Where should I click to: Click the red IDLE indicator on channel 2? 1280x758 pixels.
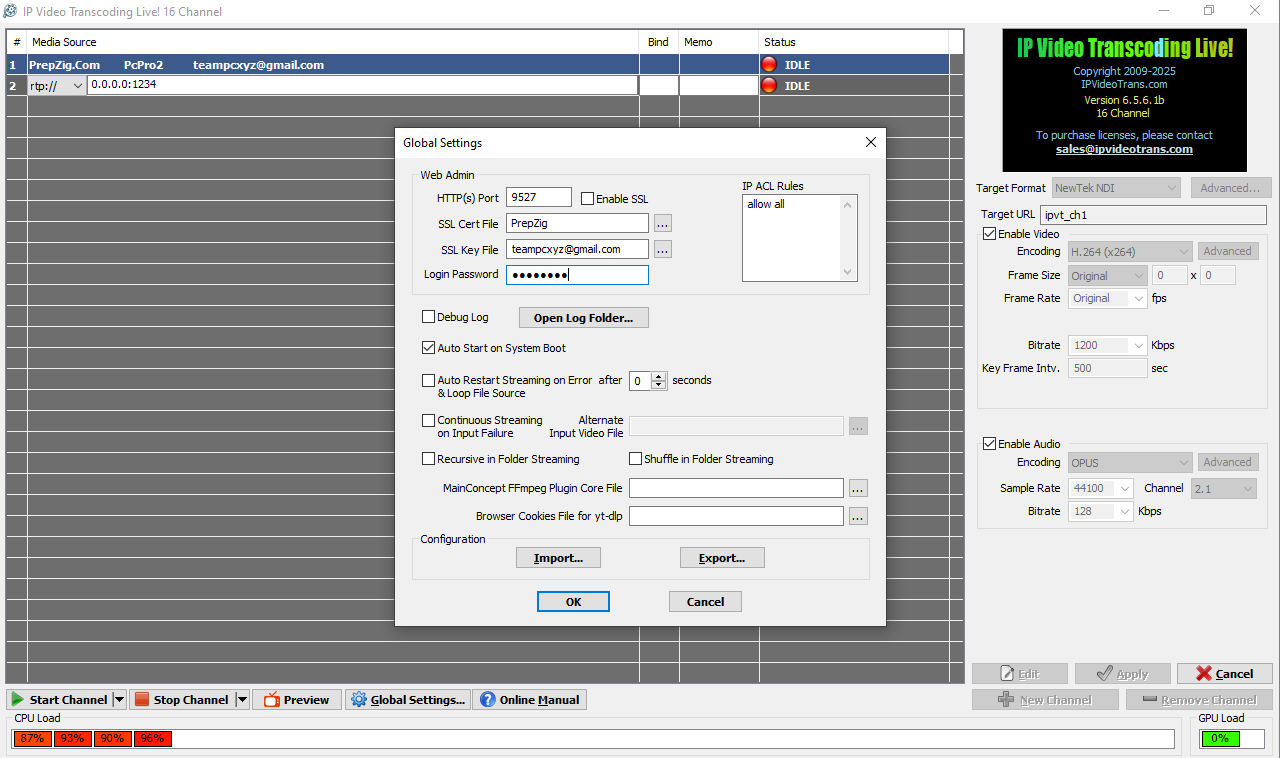tap(768, 85)
